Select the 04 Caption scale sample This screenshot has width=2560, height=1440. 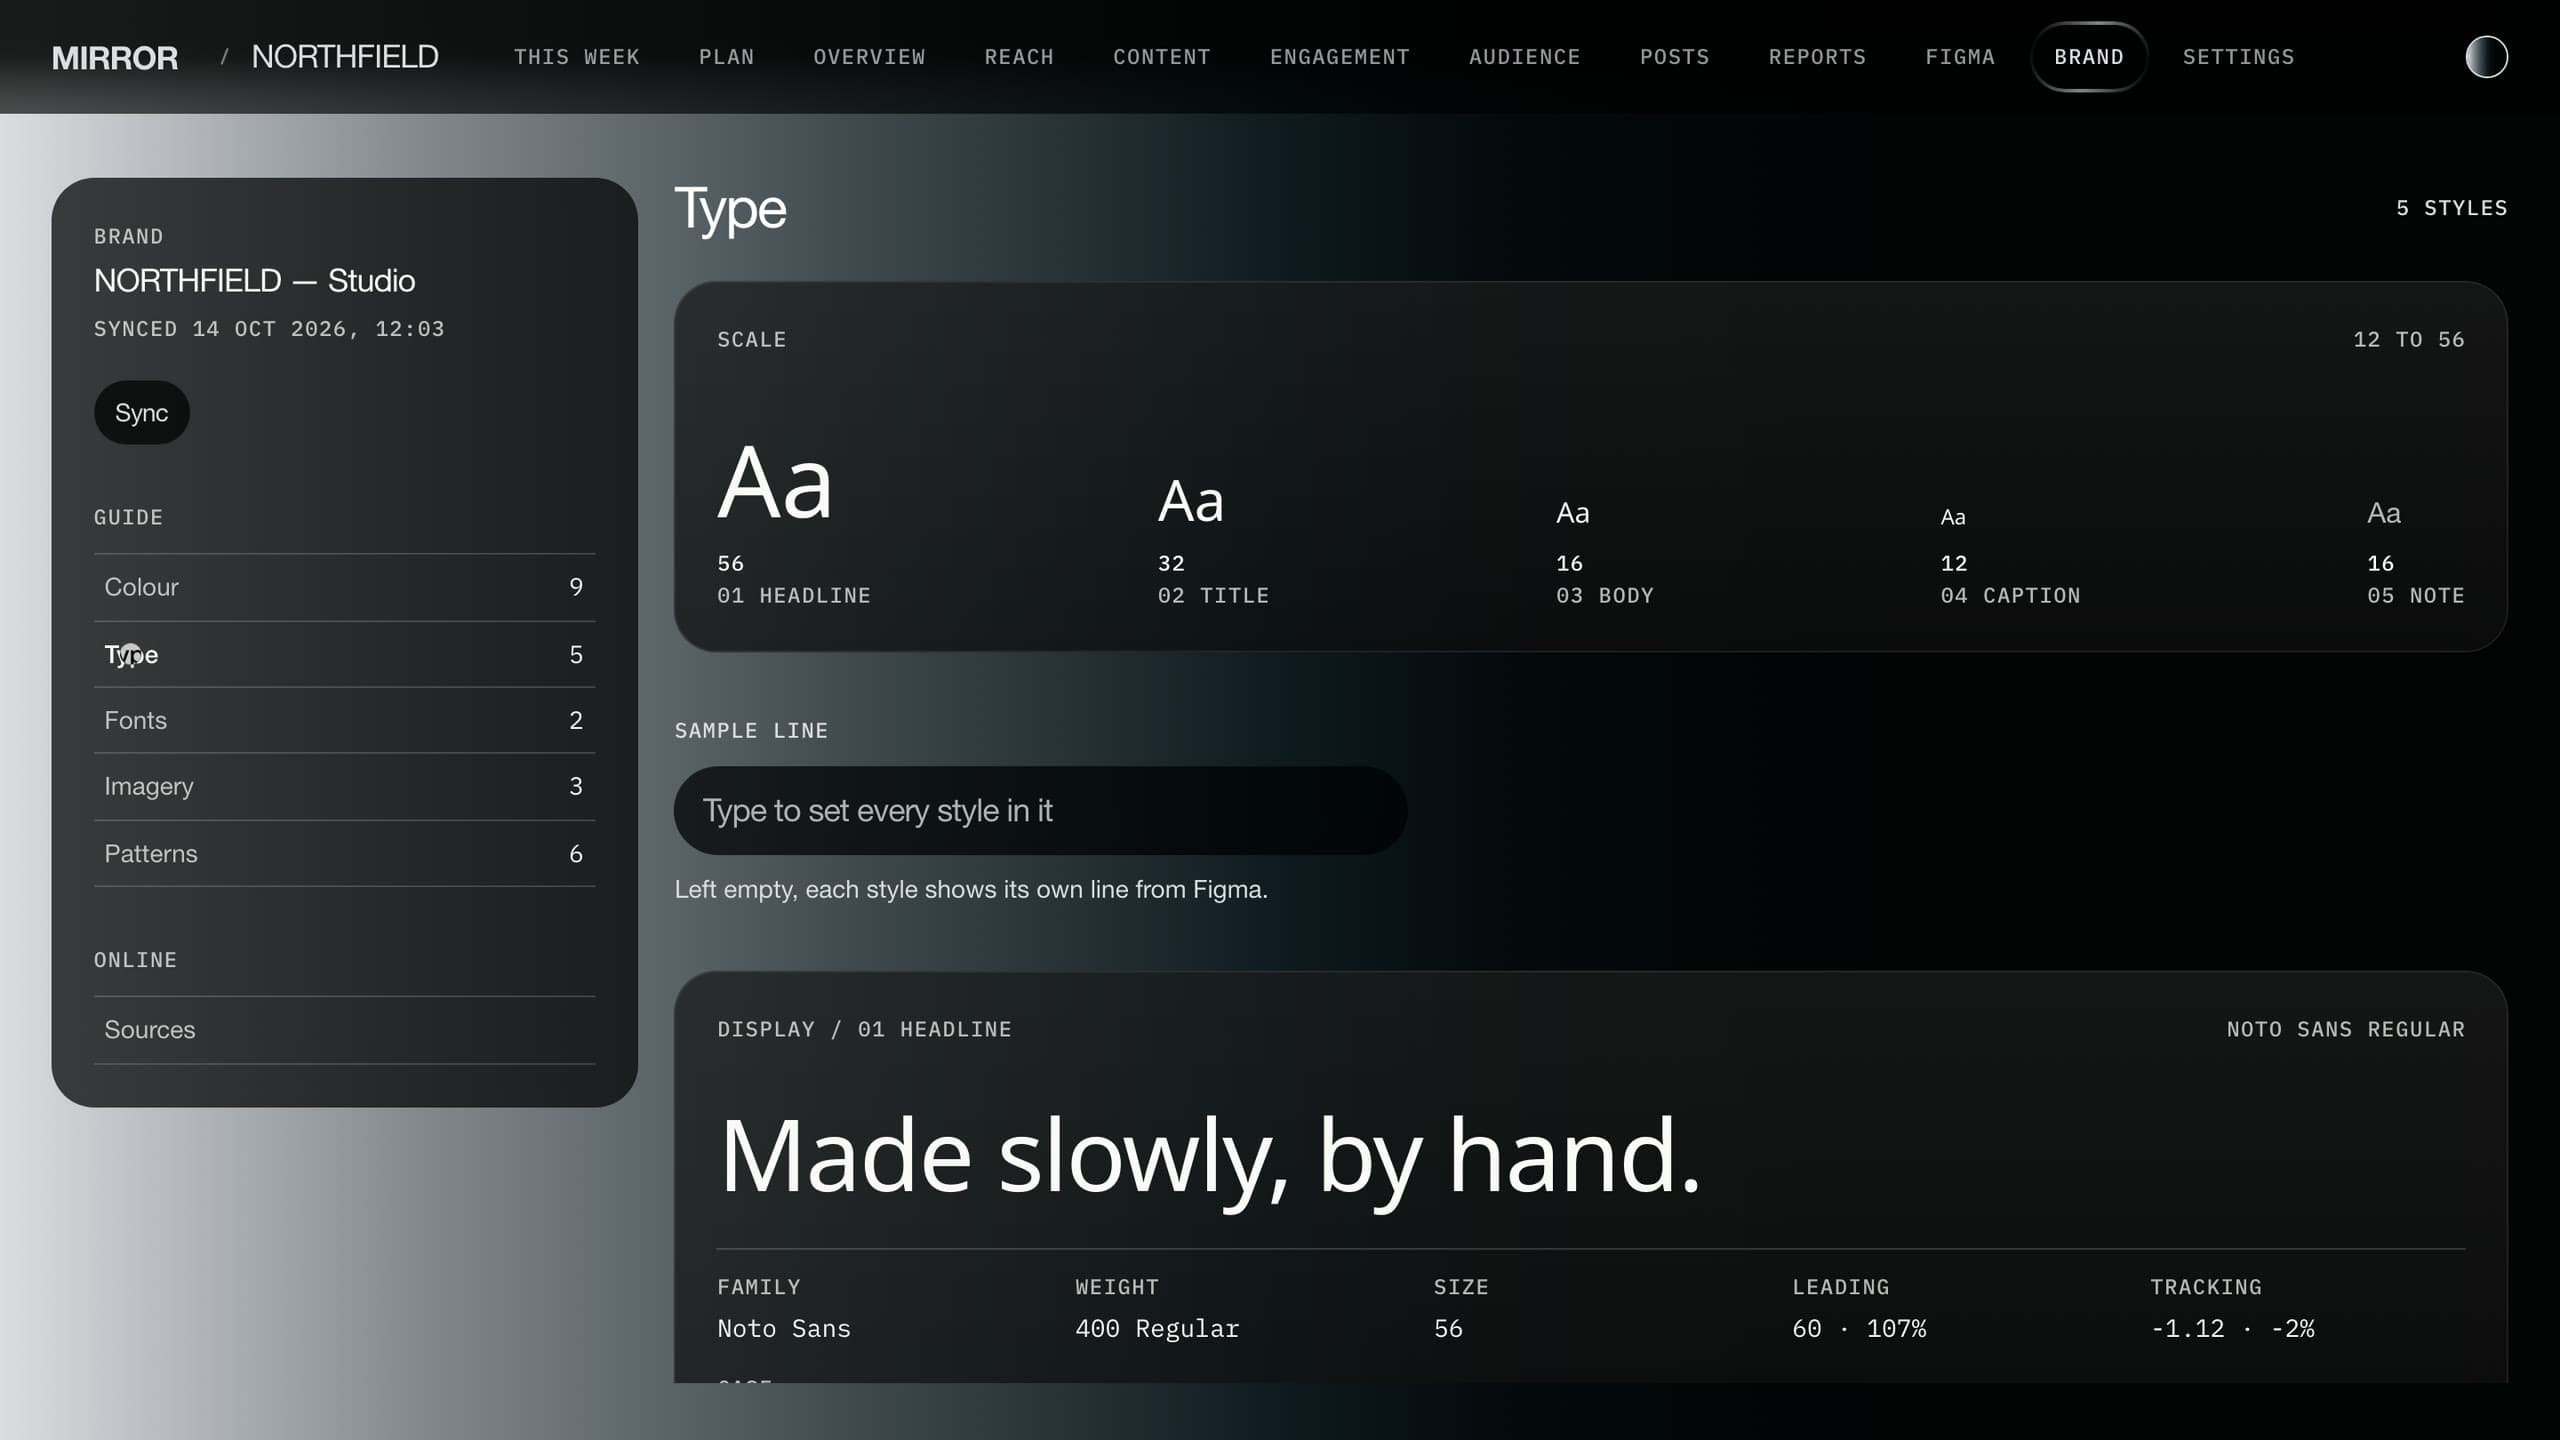click(x=2010, y=556)
